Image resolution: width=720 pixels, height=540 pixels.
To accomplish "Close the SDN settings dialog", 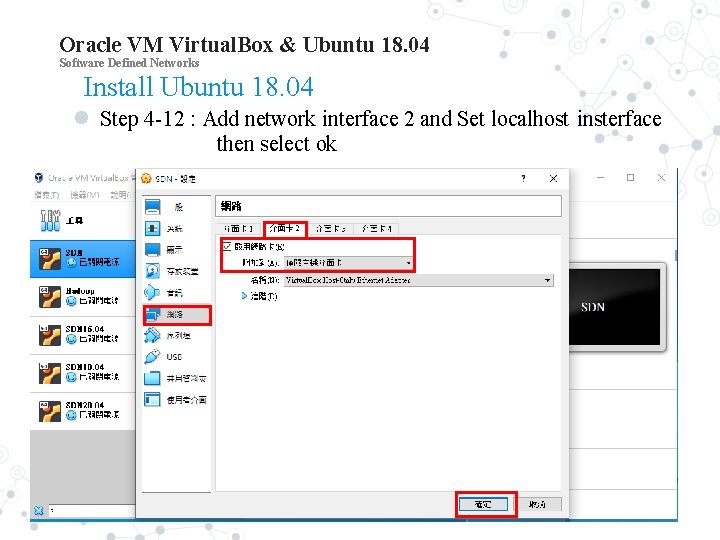I will coord(553,178).
